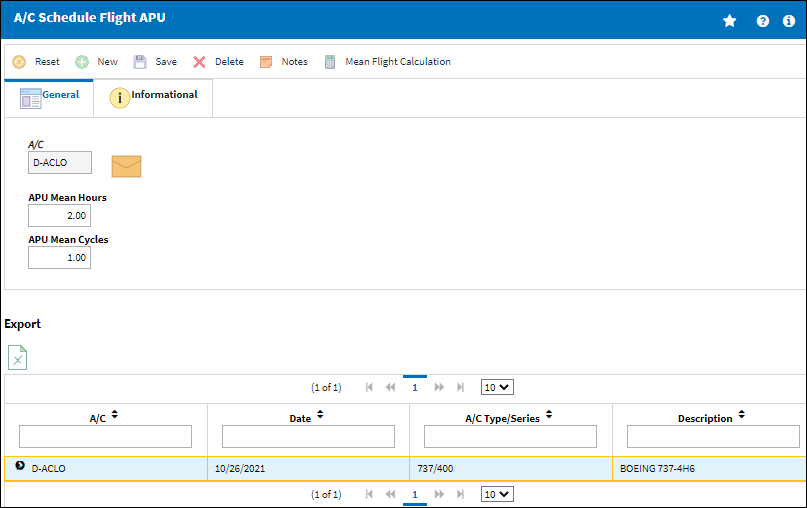Click the favorites star icon in header

729,21
